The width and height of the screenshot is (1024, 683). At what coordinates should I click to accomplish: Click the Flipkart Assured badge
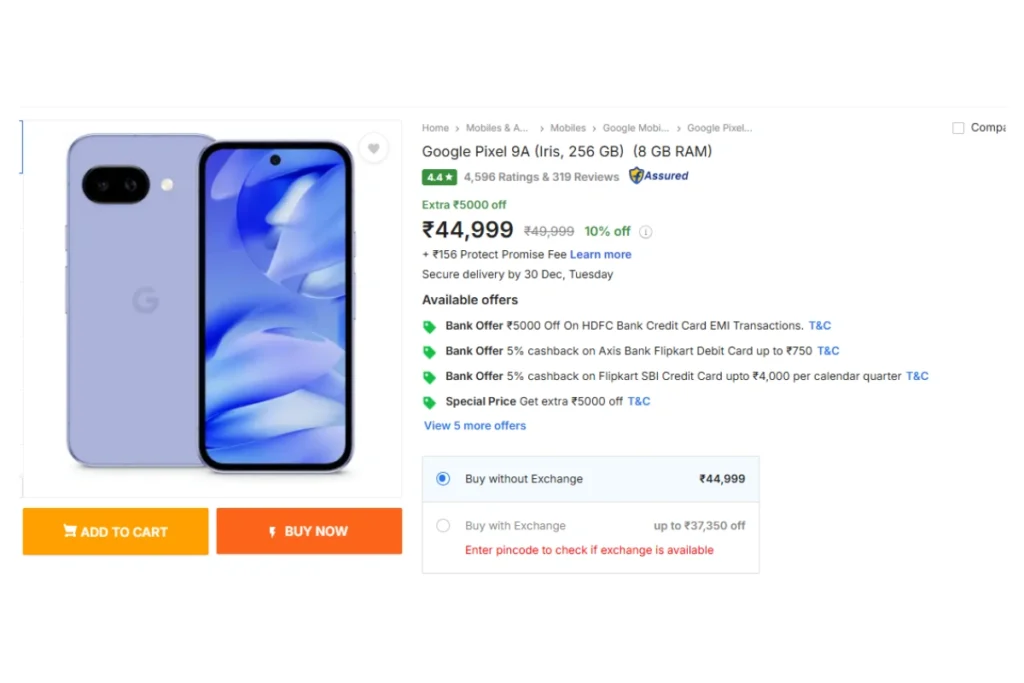(x=659, y=176)
